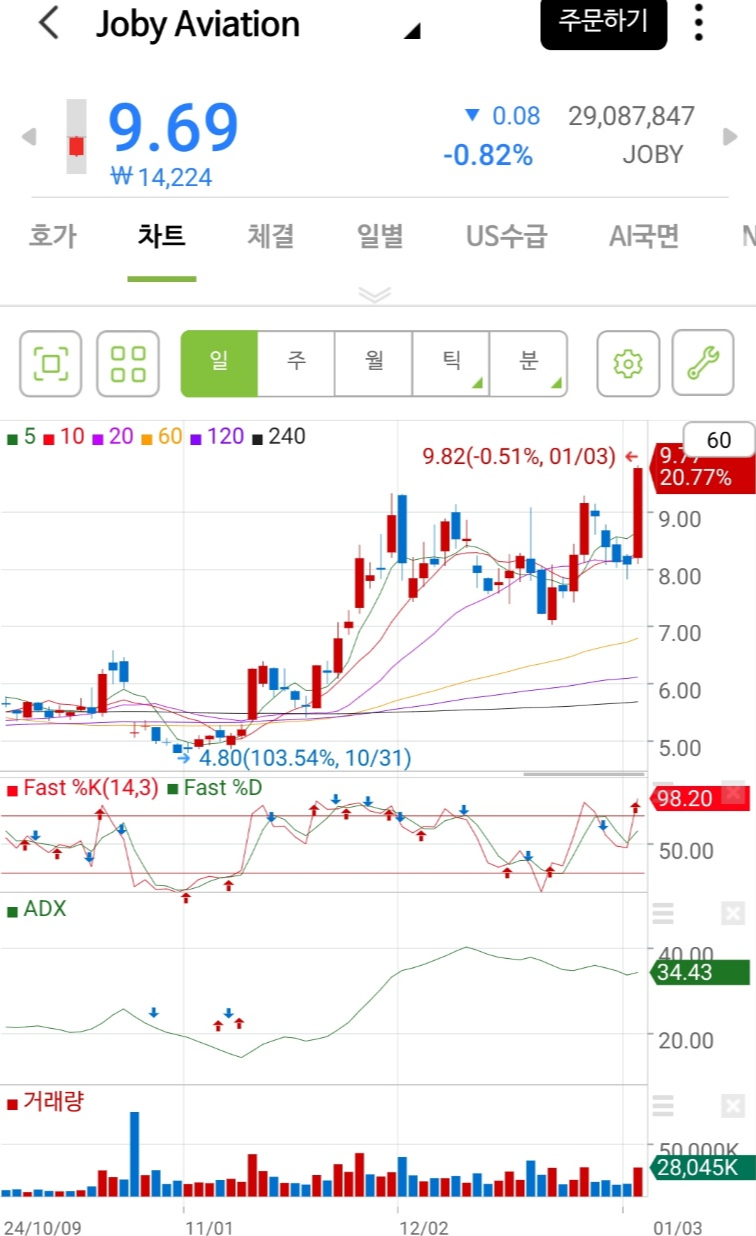Go to previous stock with left arrow
756x1236 pixels.
tap(29, 137)
